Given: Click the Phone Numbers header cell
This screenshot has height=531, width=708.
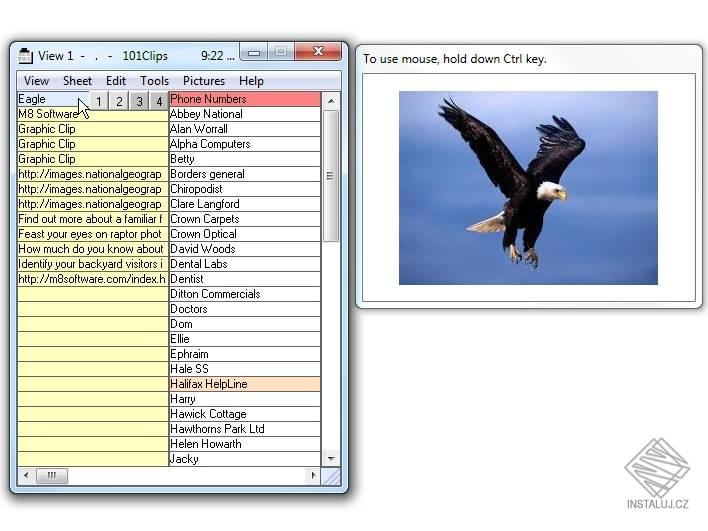Looking at the screenshot, I should tap(245, 99).
